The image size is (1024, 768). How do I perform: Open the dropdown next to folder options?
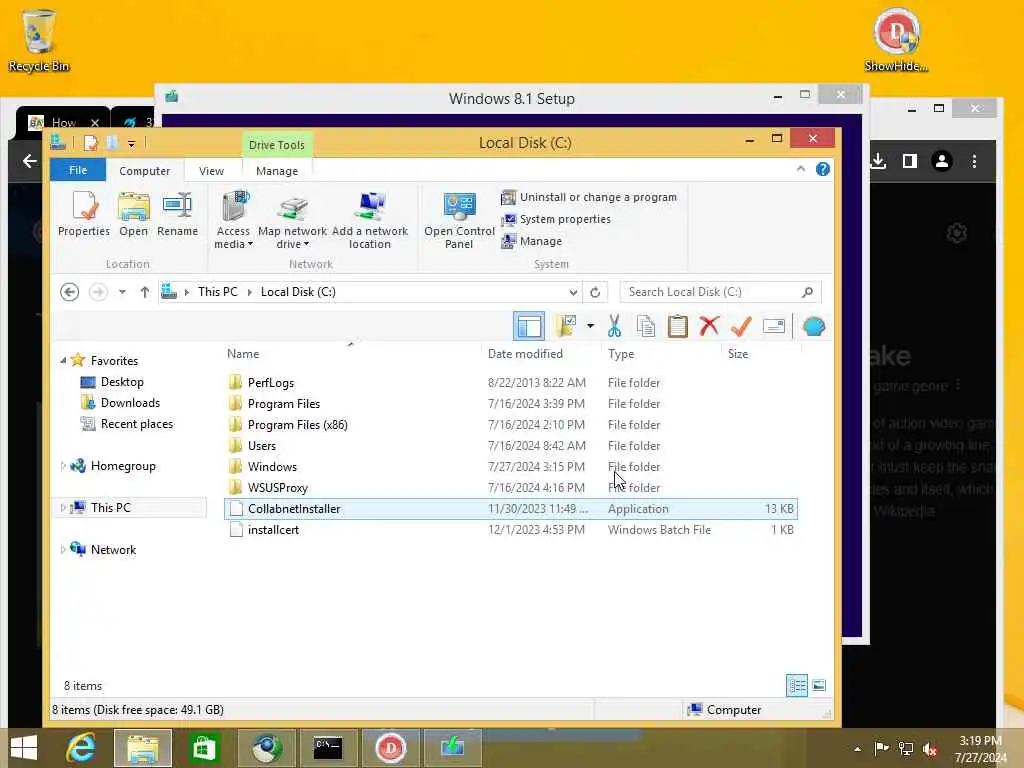pyautogui.click(x=590, y=326)
